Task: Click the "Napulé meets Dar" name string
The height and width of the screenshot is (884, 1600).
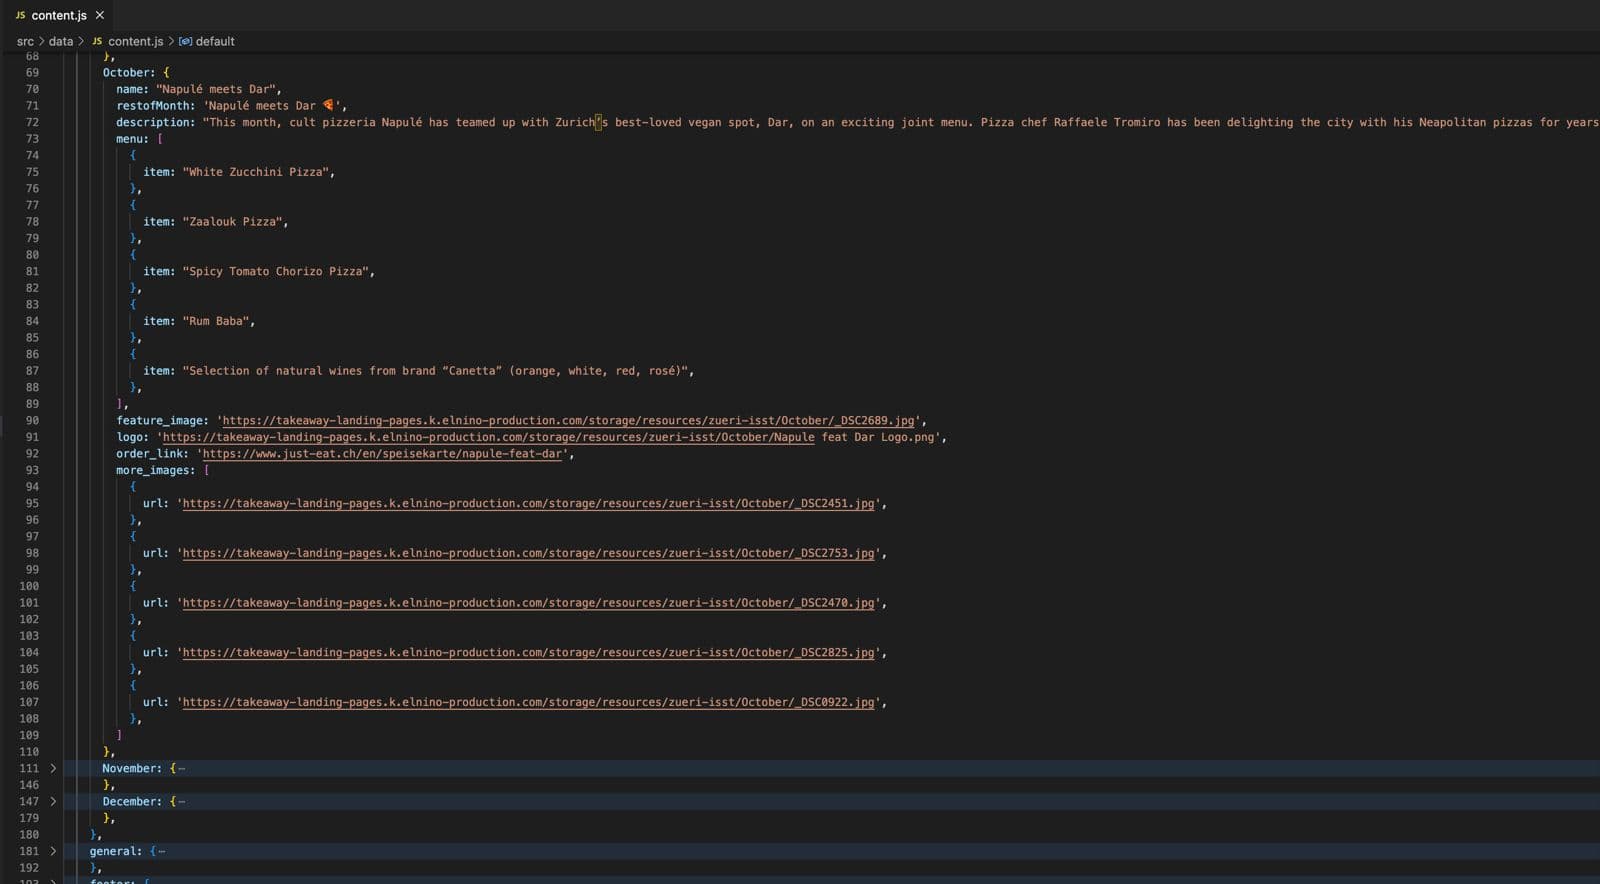Action: tap(218, 89)
